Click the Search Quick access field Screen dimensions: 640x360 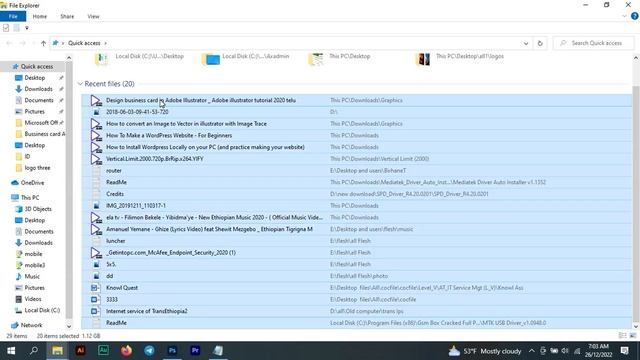594,43
